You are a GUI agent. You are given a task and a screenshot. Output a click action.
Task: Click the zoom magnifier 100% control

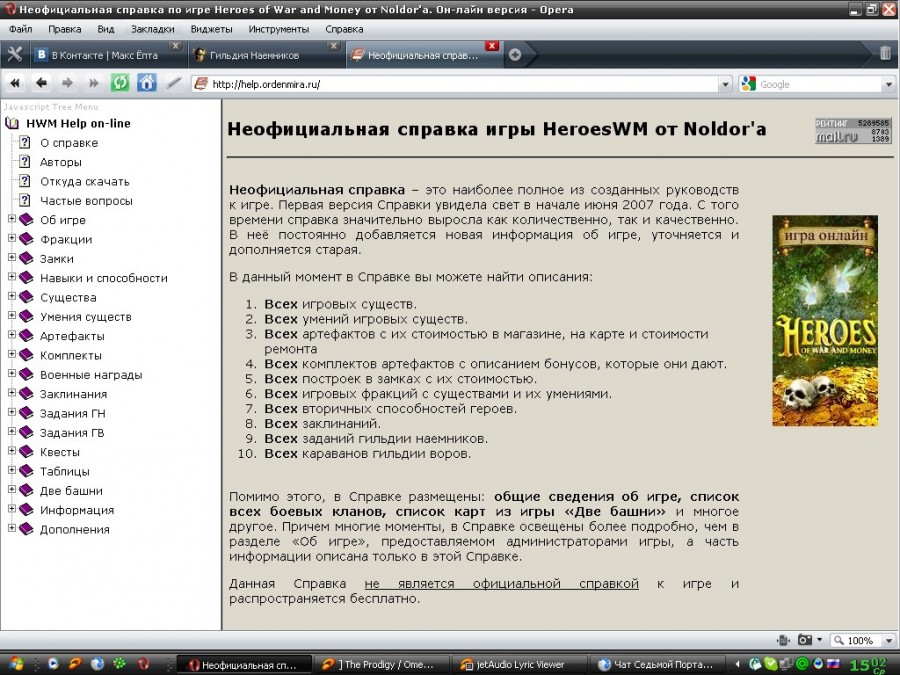(854, 641)
